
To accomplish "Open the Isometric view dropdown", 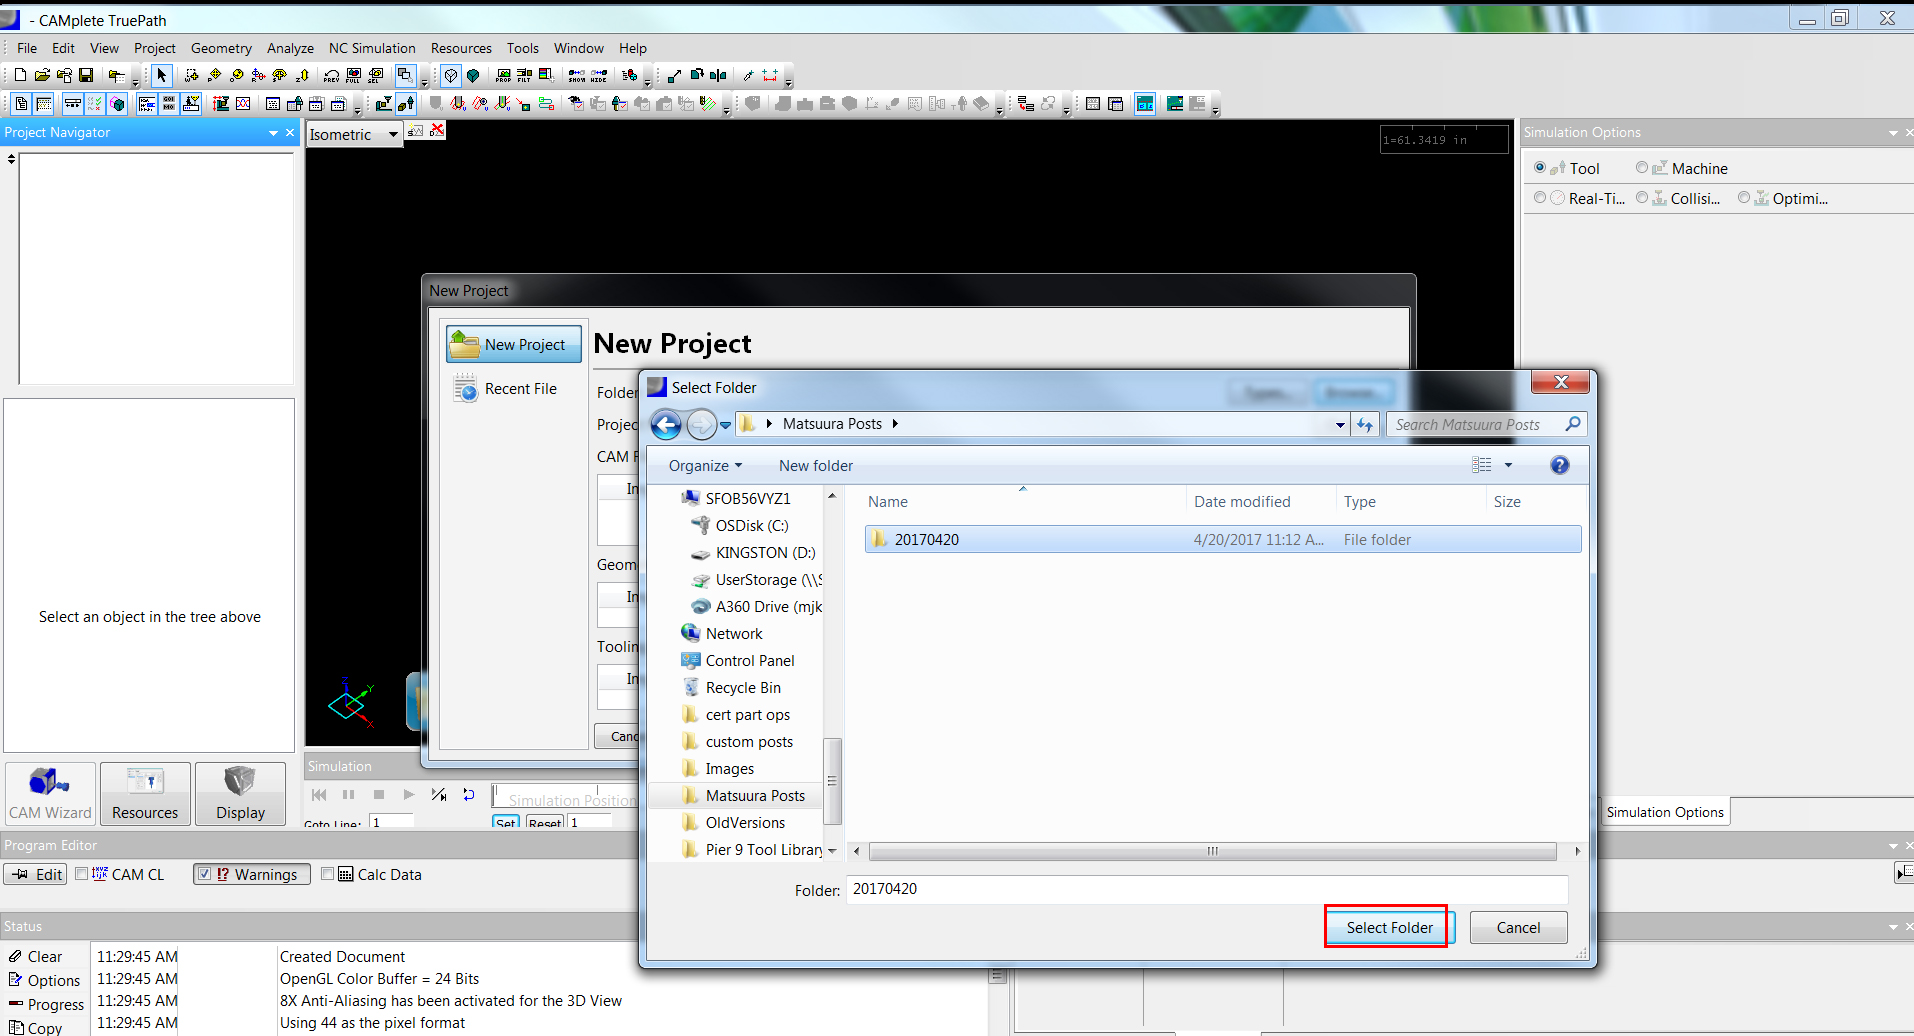I will click(393, 134).
